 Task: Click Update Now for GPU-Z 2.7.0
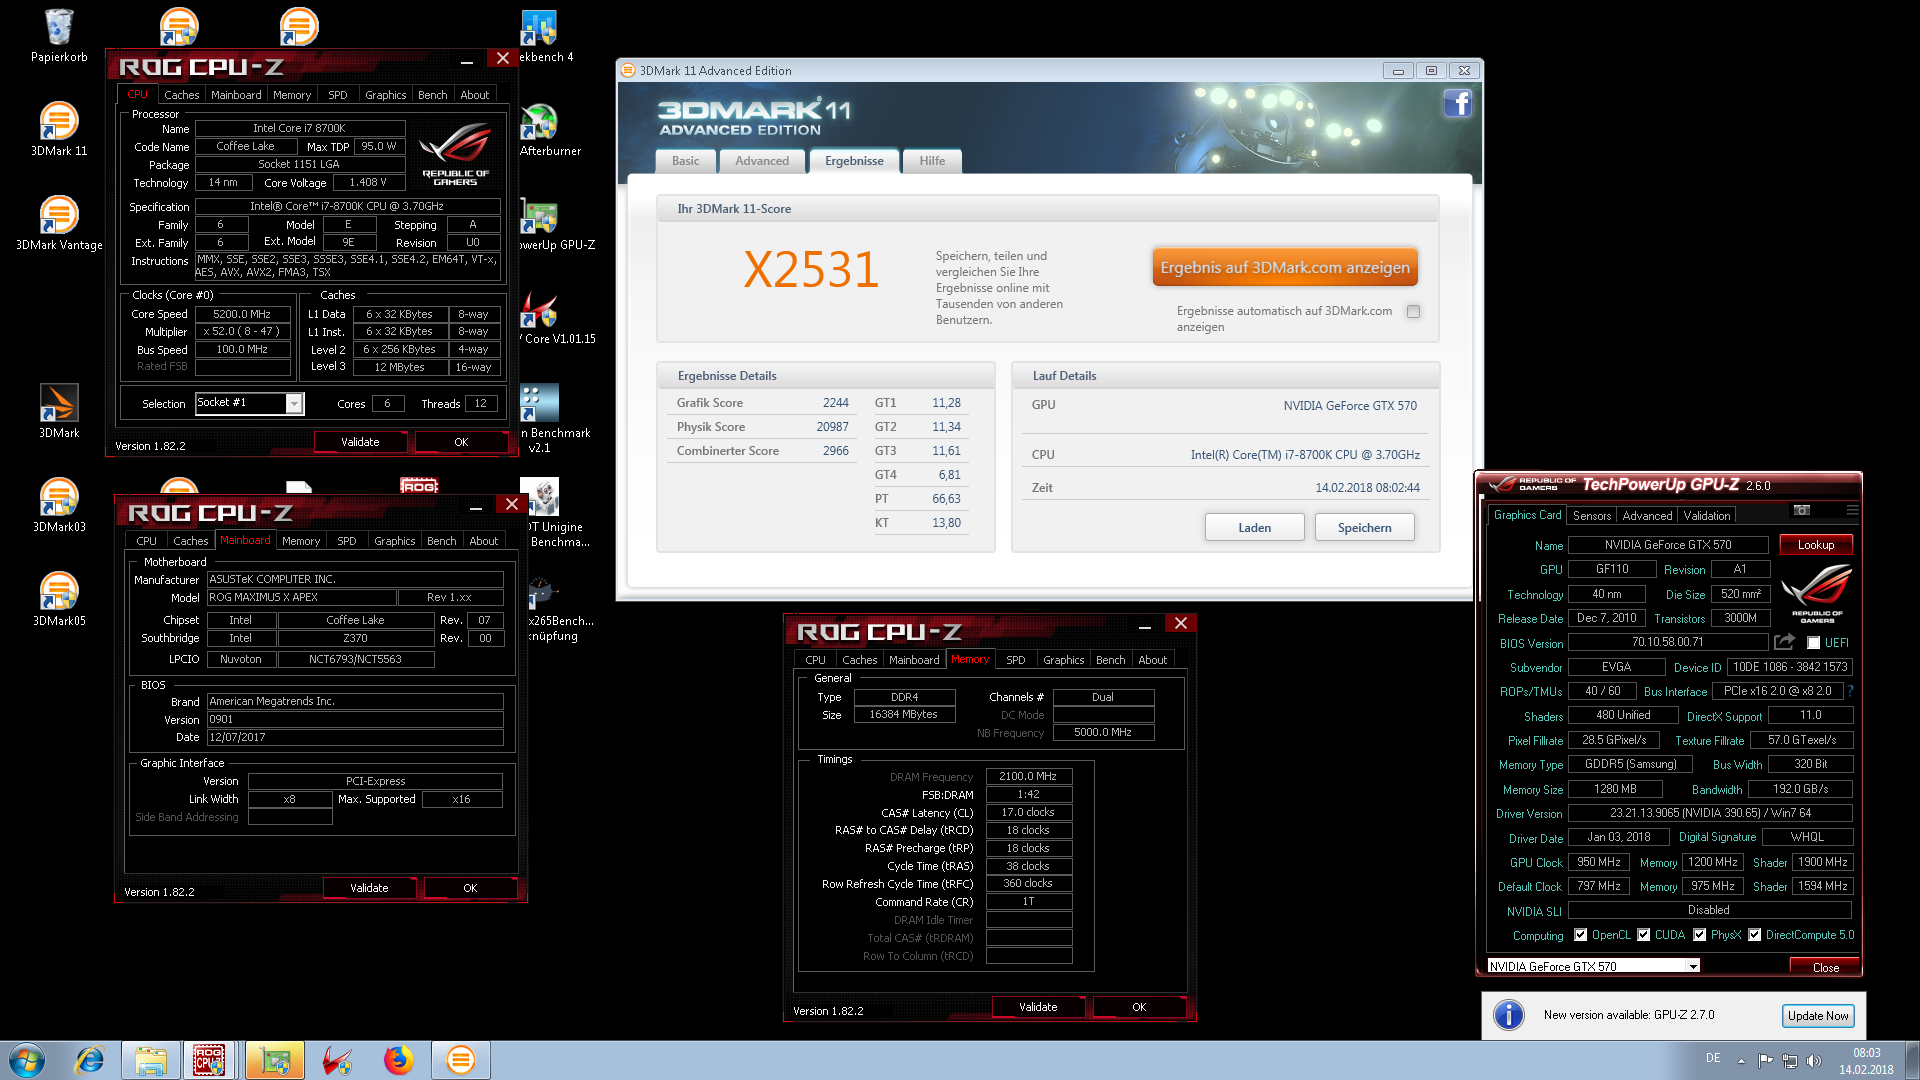pyautogui.click(x=1818, y=1016)
